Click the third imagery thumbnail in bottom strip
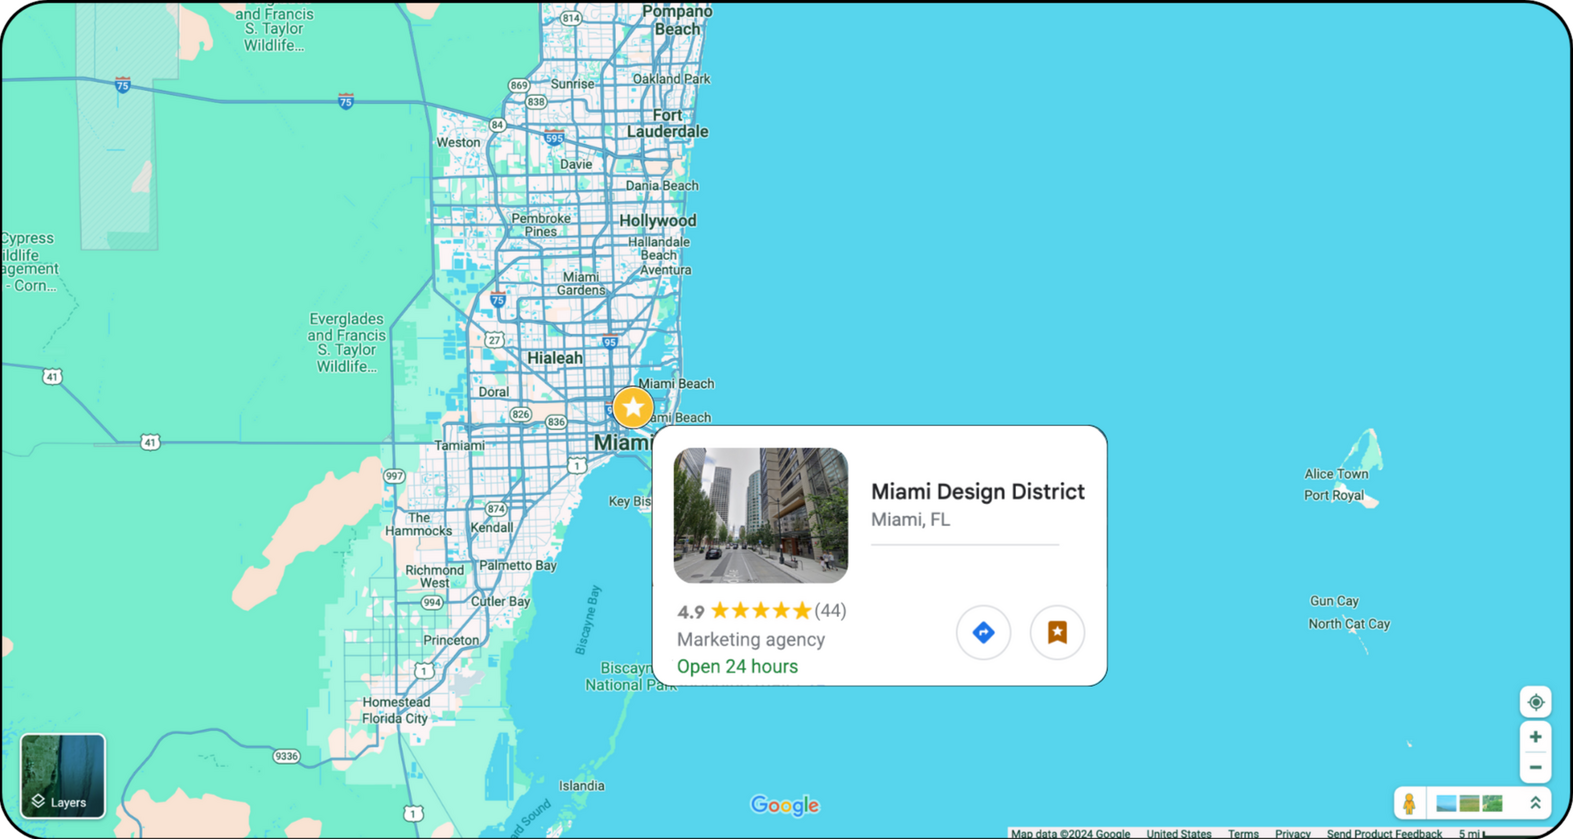The image size is (1573, 839). tap(1492, 803)
